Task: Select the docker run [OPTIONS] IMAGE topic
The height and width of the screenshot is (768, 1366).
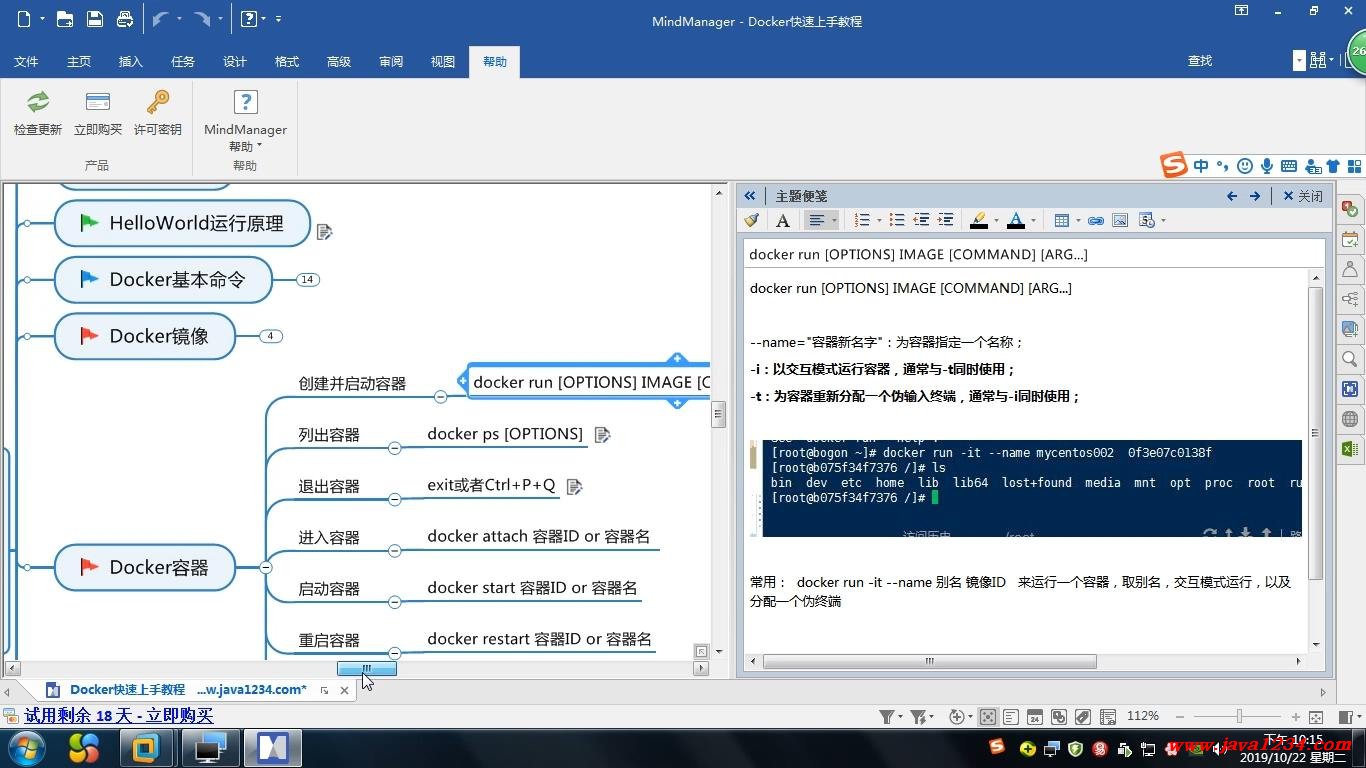Action: (x=590, y=382)
